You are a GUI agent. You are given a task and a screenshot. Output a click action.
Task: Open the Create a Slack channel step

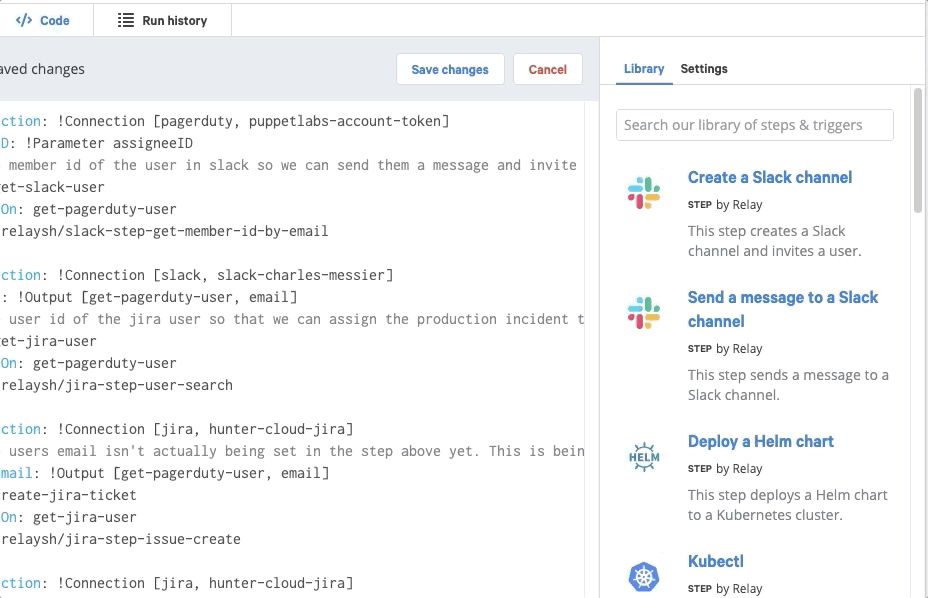pyautogui.click(x=770, y=177)
